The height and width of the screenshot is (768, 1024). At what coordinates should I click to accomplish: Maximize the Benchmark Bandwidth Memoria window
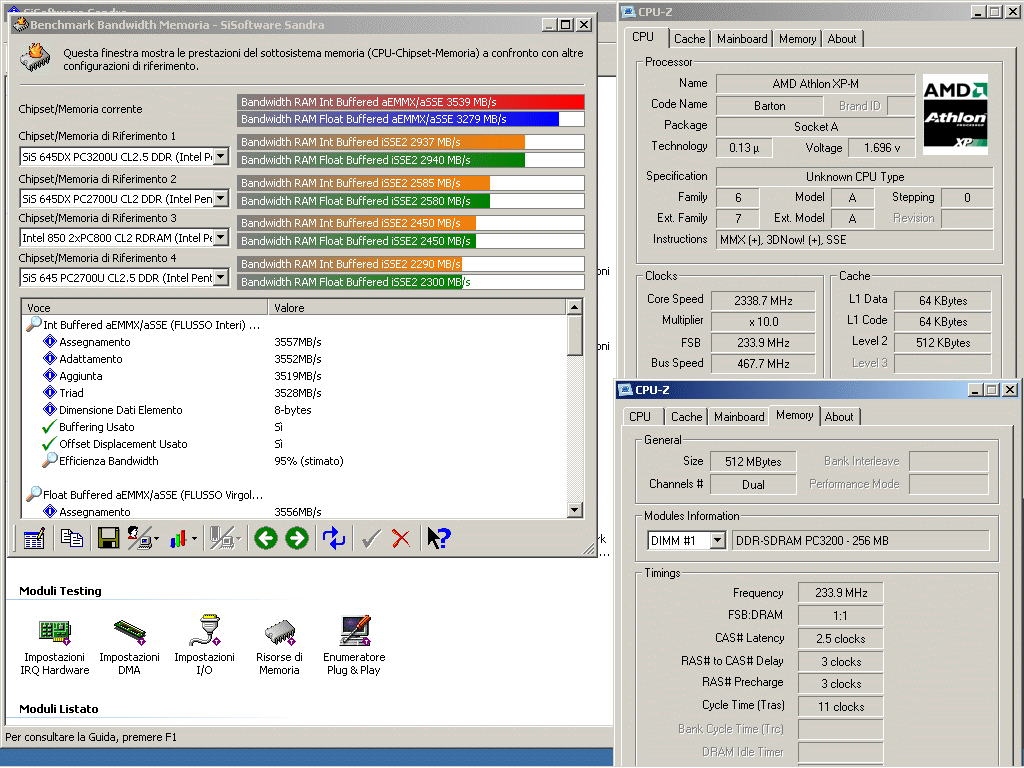tap(566, 25)
